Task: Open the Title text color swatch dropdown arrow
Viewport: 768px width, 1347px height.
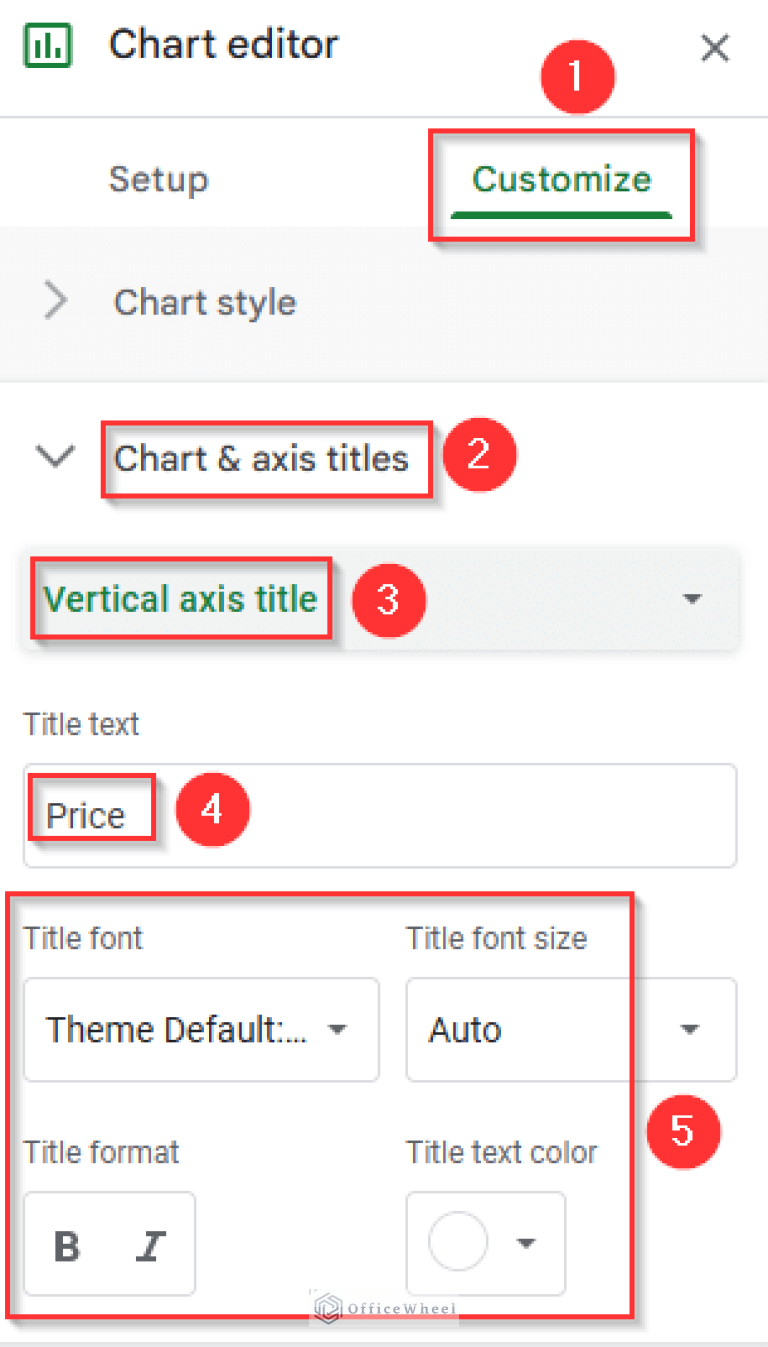Action: 525,1244
